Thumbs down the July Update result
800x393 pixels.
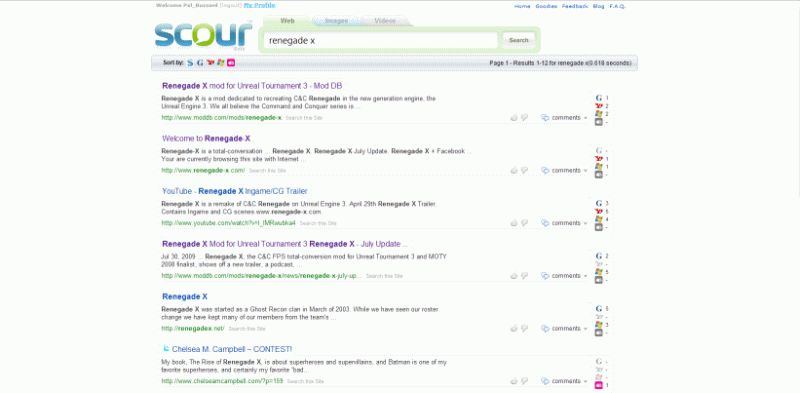pos(524,276)
